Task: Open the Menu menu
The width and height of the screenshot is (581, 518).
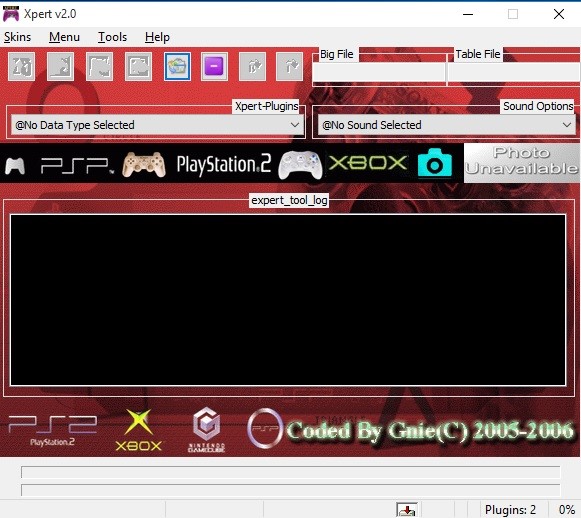Action: tap(64, 37)
